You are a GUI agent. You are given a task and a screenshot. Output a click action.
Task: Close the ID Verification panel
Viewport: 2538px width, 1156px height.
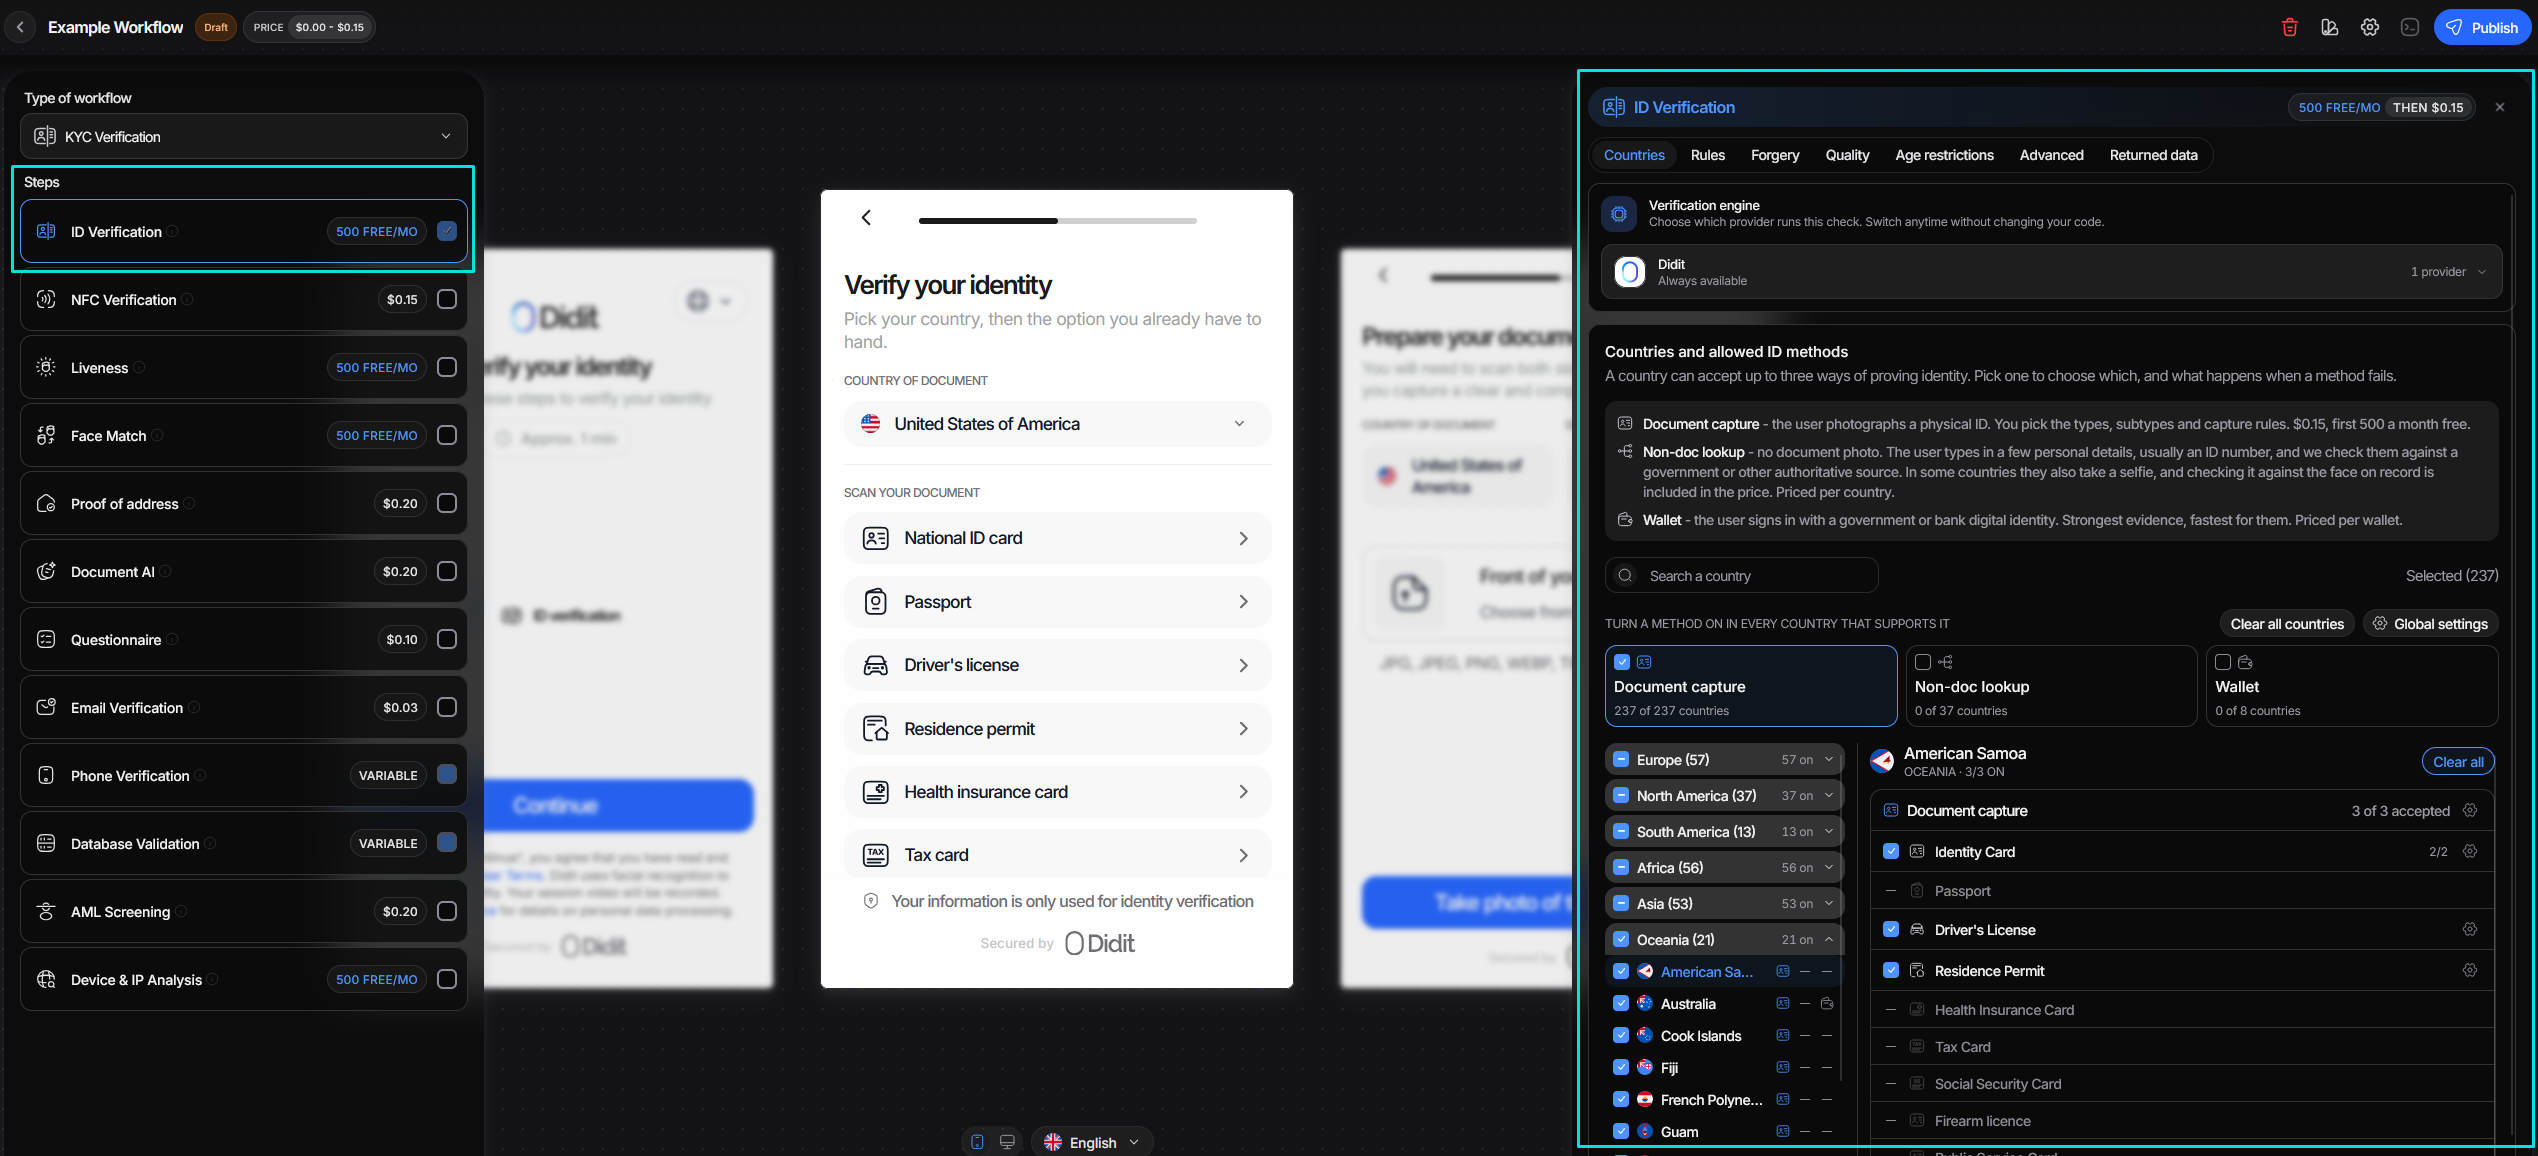coord(2499,107)
